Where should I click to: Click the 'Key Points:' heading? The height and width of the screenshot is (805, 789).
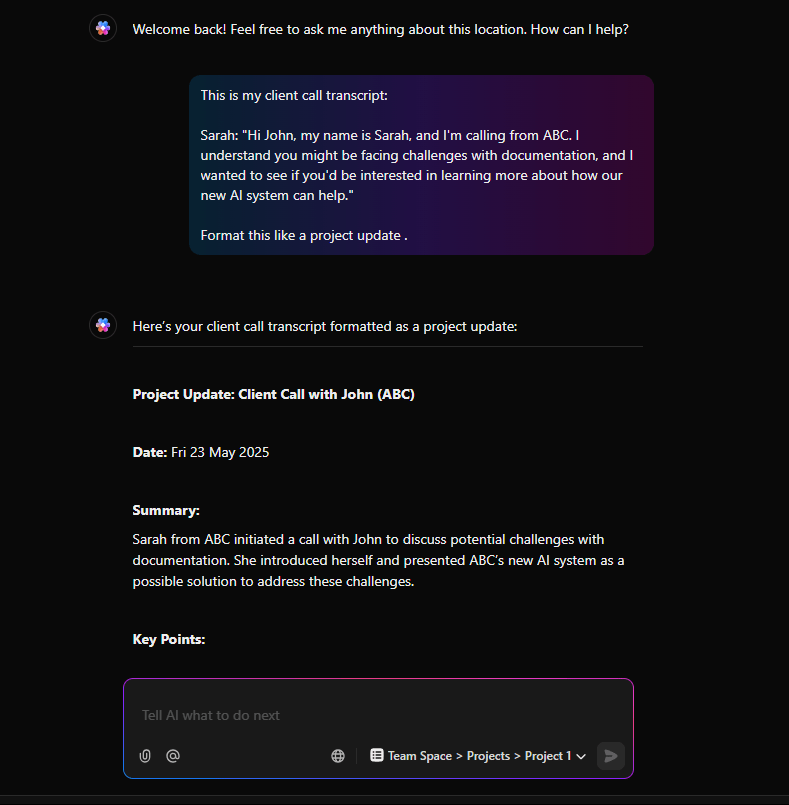169,639
